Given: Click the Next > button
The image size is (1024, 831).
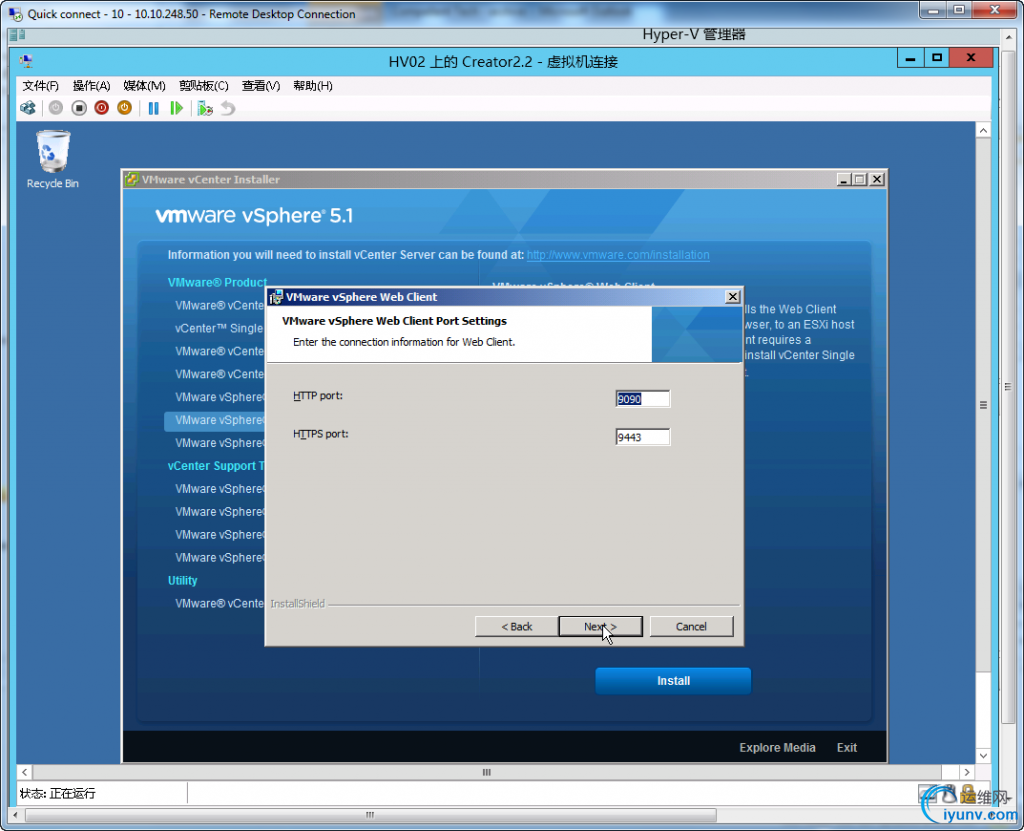Looking at the screenshot, I should (x=600, y=627).
